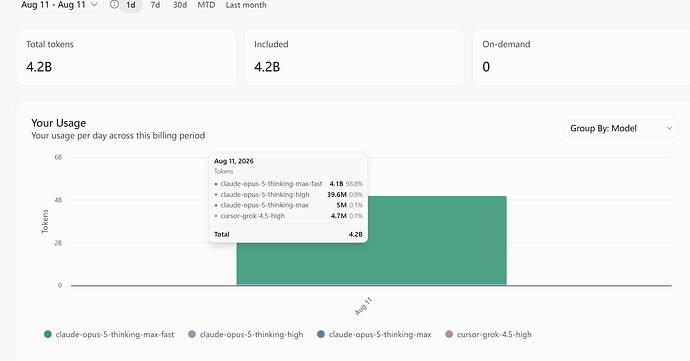
Task: Select the MTD range option
Action: tap(206, 5)
